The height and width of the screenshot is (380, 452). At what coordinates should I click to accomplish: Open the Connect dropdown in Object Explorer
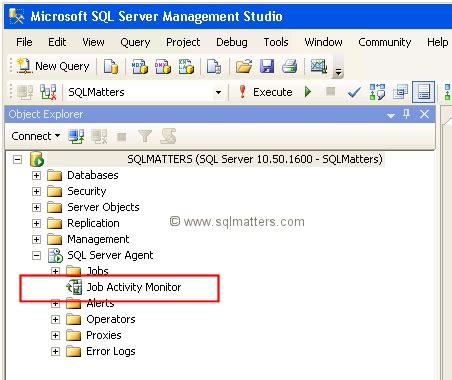pyautogui.click(x=36, y=136)
